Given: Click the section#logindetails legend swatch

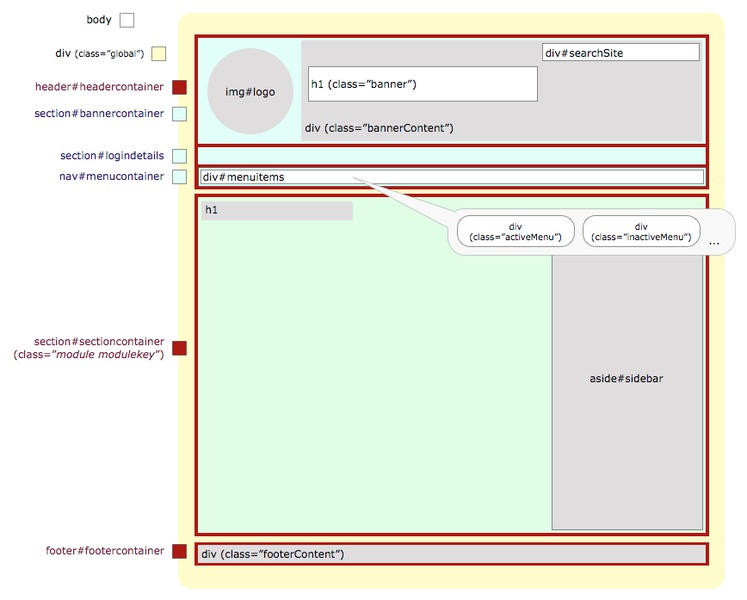Looking at the screenshot, I should [x=179, y=156].
